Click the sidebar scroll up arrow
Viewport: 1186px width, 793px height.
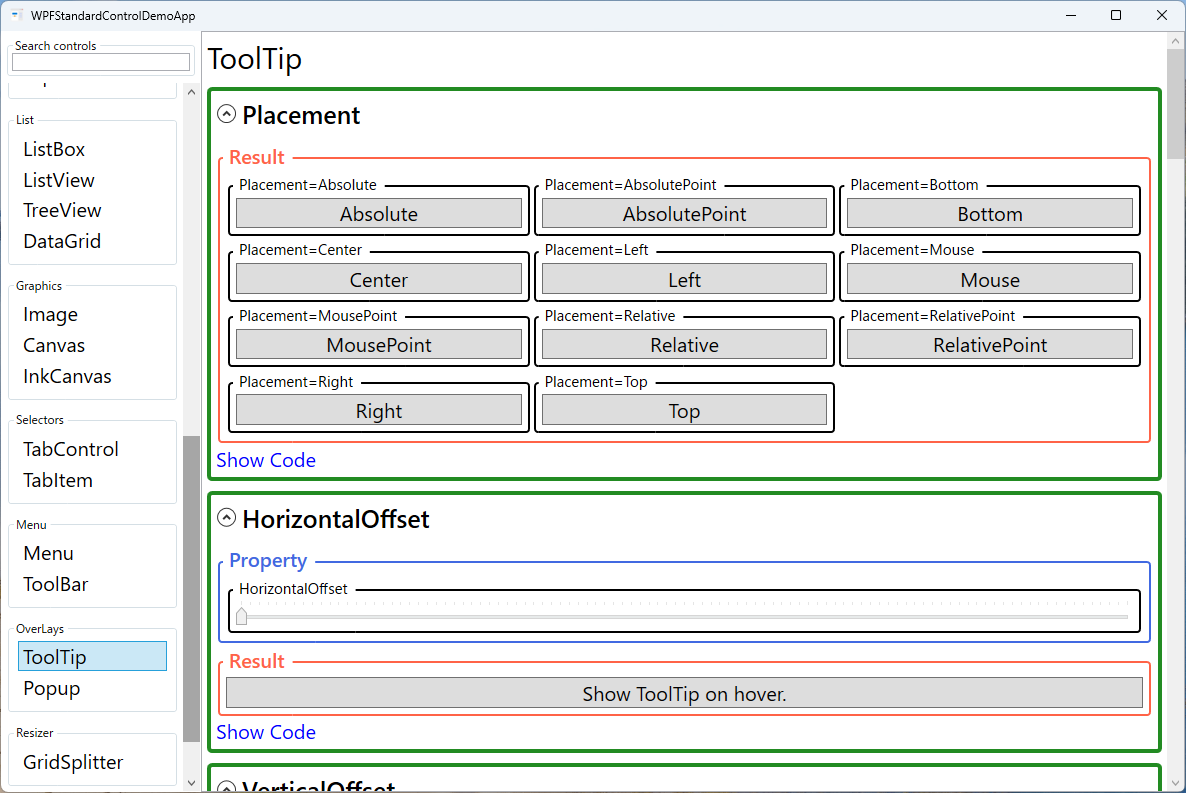pos(191,92)
